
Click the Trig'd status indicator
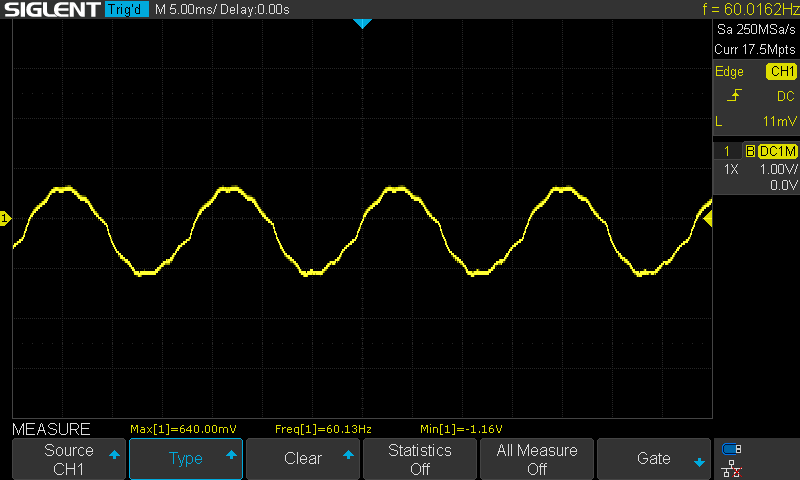coord(127,10)
